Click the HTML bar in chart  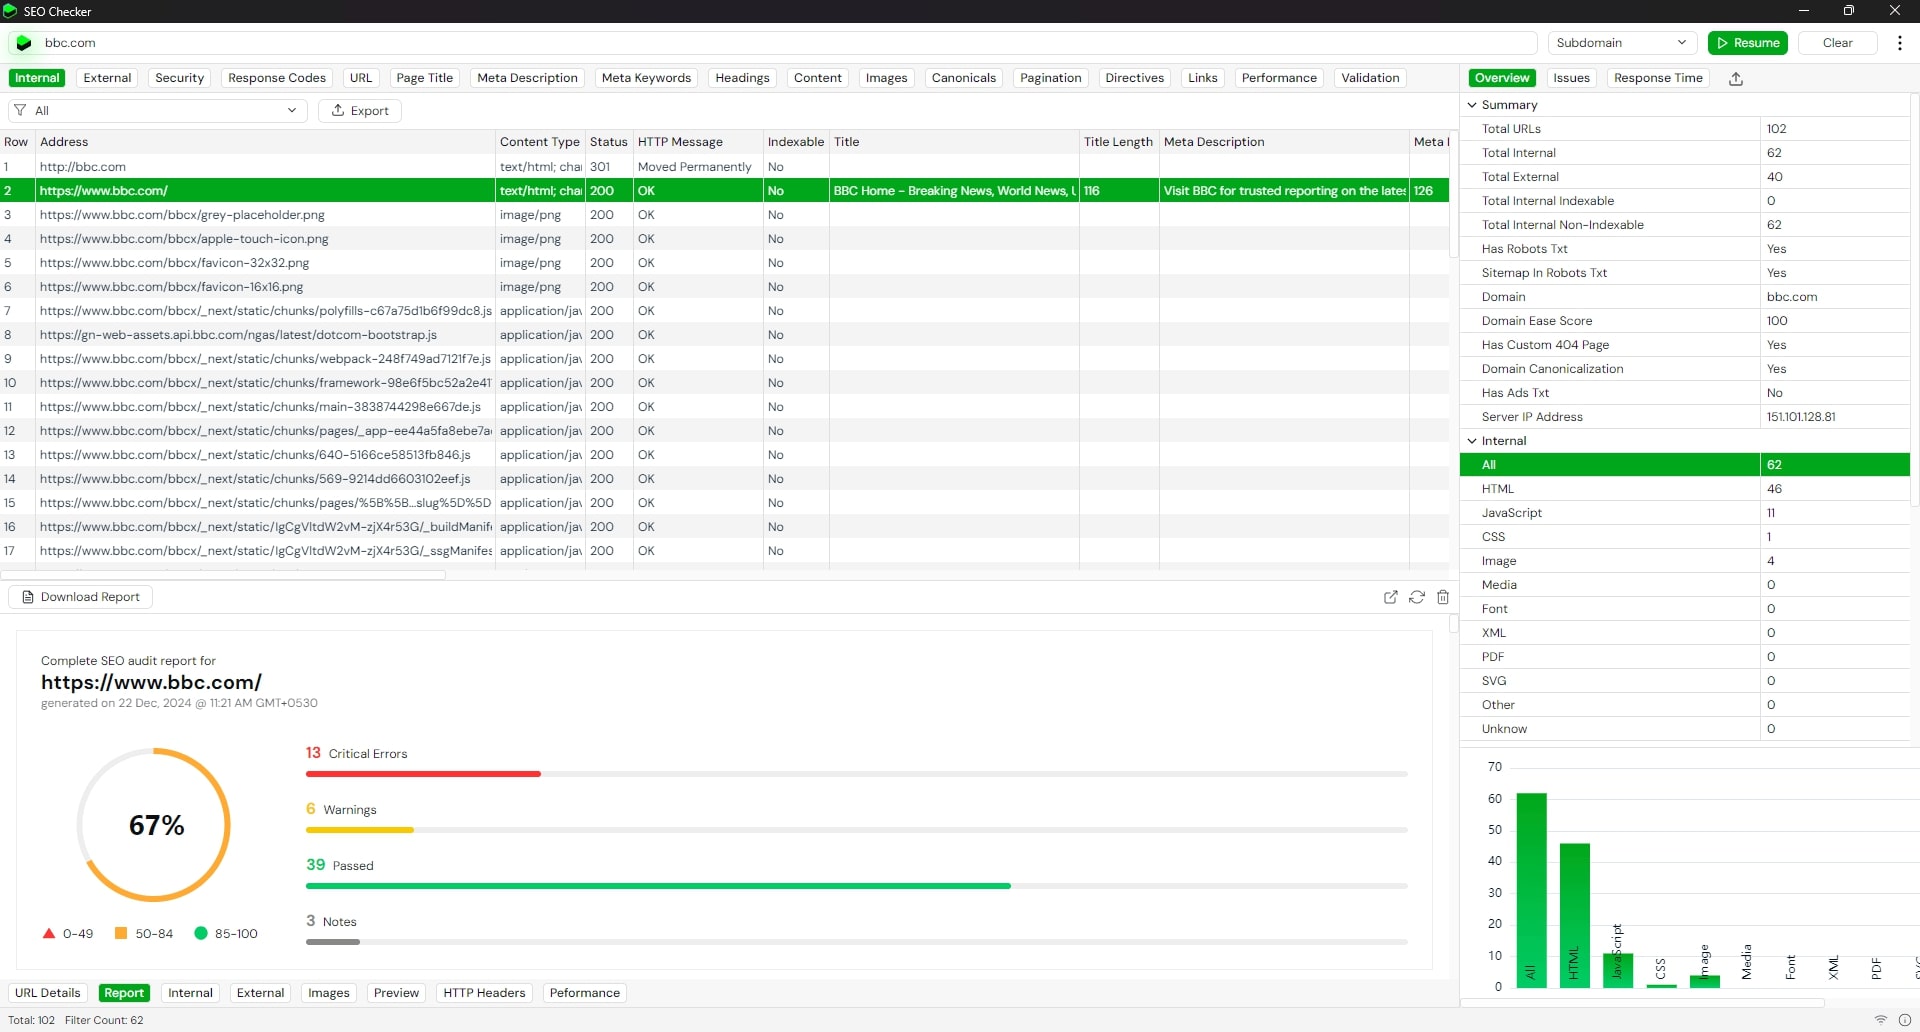pyautogui.click(x=1575, y=915)
